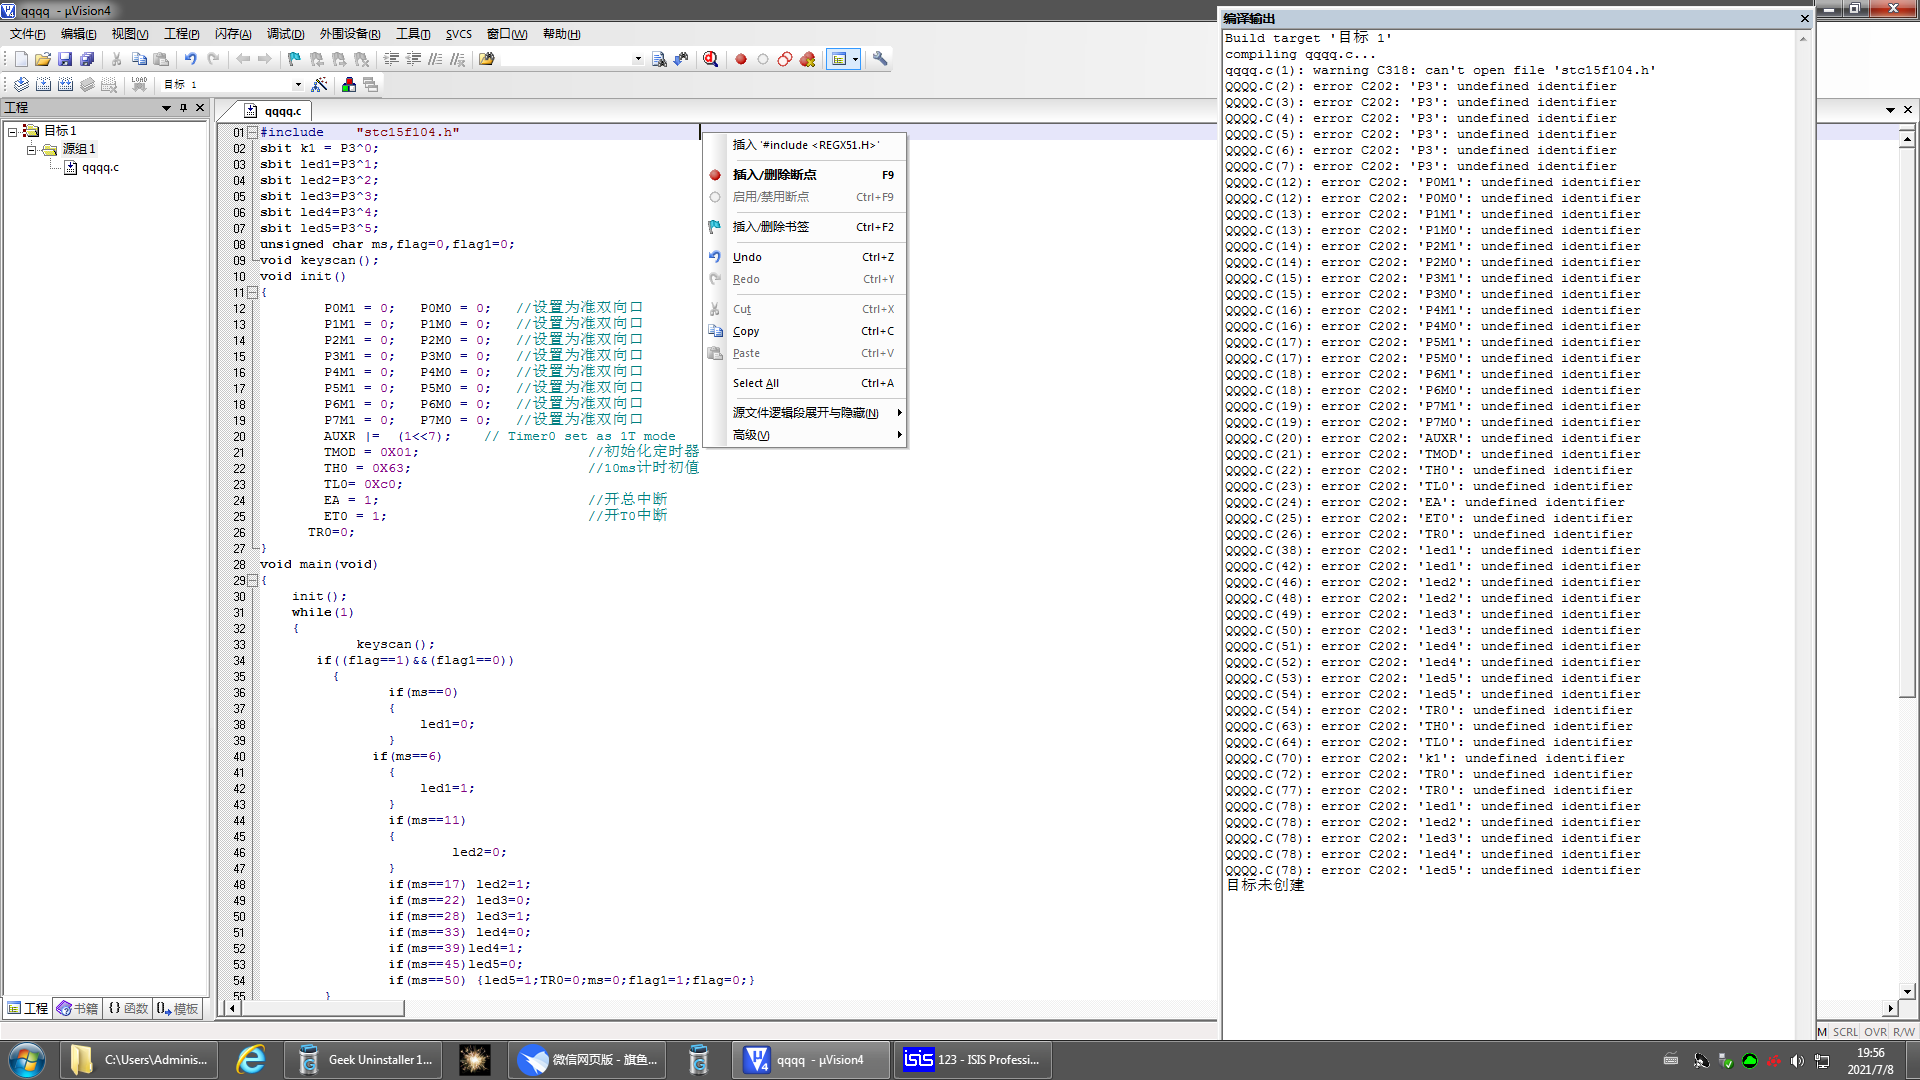Download to flash LOAD icon
The height and width of the screenshot is (1080, 1920).
coord(139,85)
